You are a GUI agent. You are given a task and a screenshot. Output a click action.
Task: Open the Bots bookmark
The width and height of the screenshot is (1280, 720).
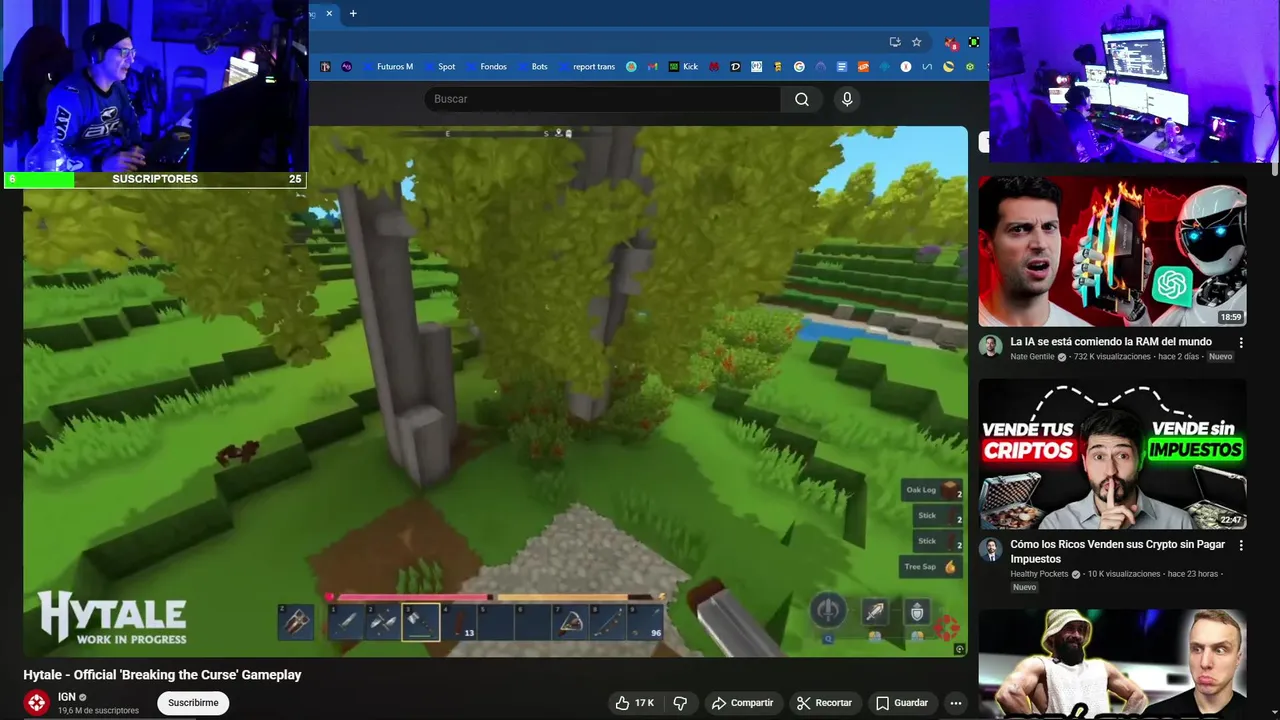[x=533, y=67]
